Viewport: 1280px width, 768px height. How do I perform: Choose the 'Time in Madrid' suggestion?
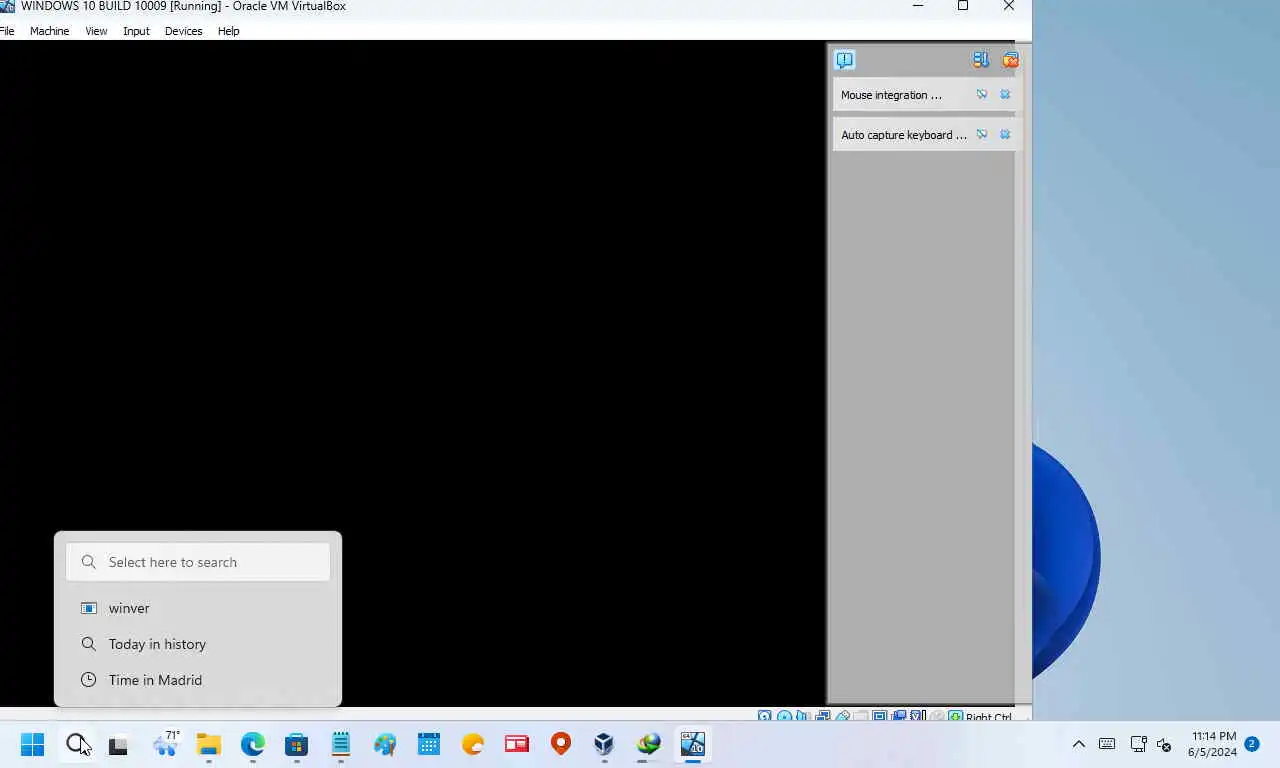click(198, 680)
